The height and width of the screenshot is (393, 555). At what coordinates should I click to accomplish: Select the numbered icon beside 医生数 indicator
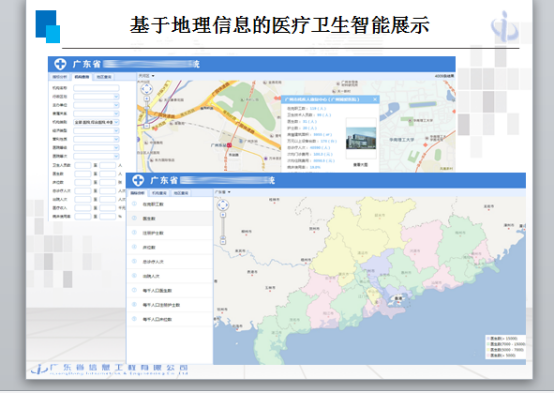(x=134, y=218)
